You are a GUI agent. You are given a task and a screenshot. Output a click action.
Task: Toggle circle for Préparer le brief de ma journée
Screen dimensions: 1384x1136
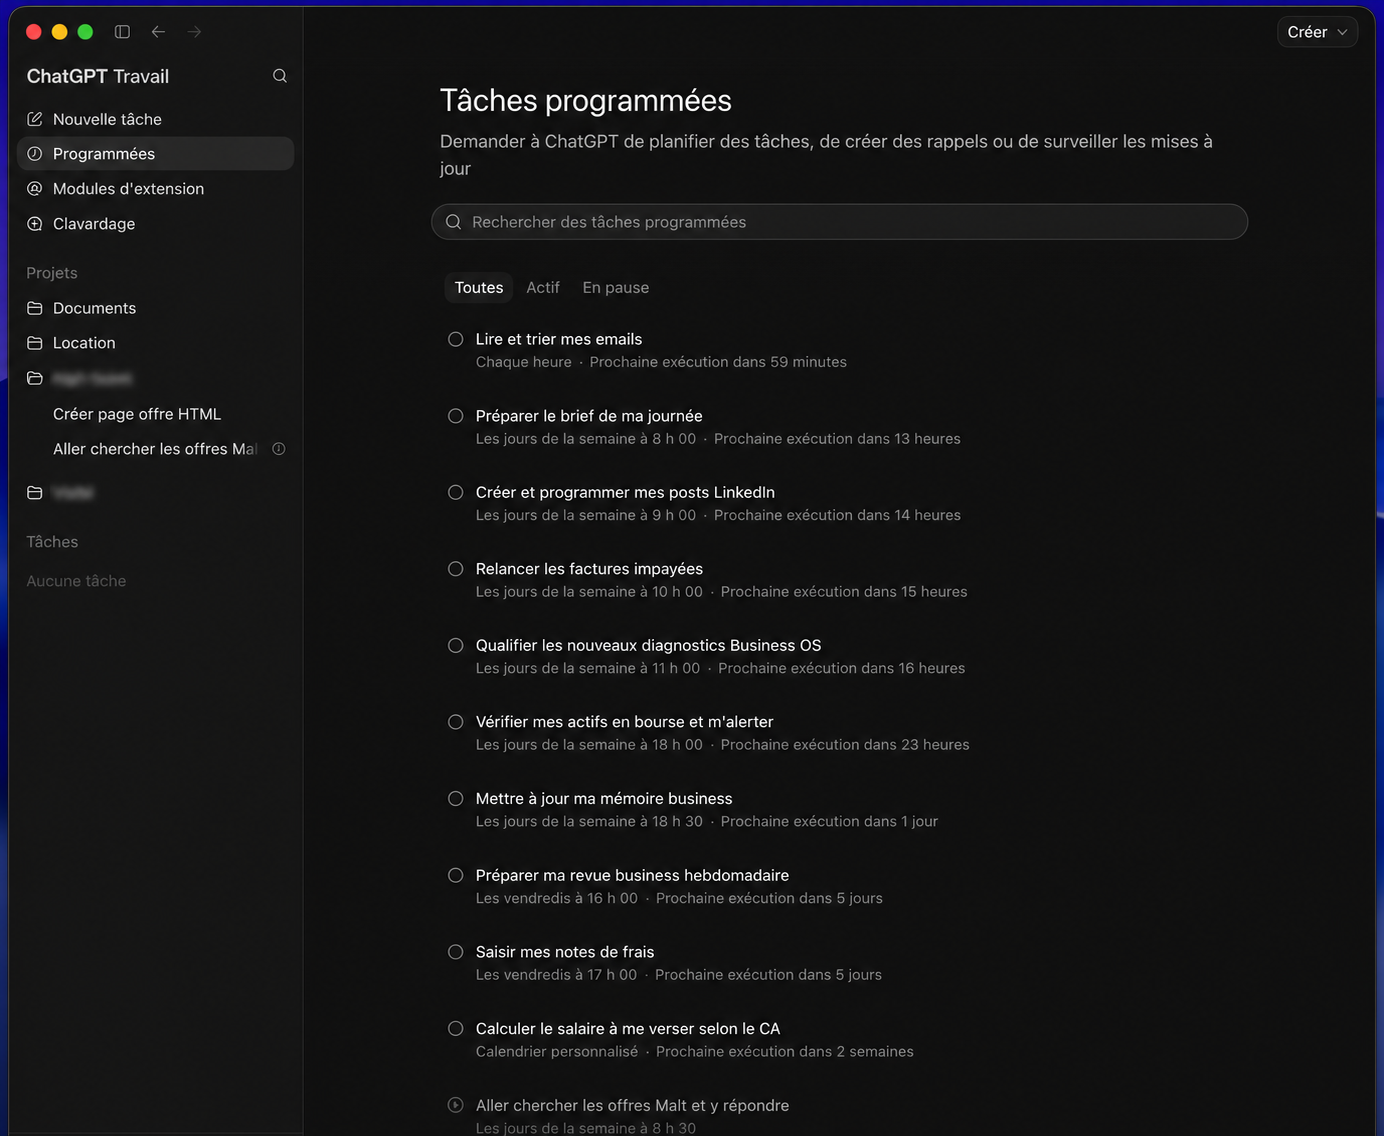point(456,416)
